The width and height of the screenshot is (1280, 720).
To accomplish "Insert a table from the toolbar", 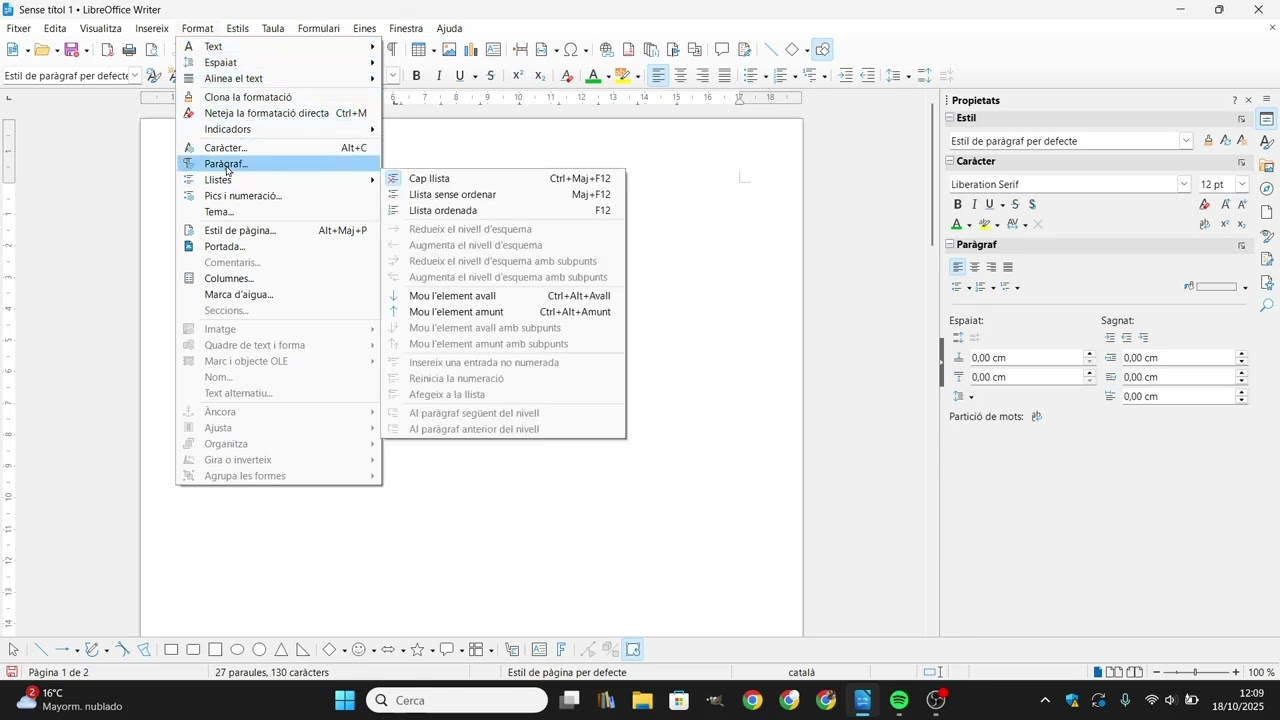I will [418, 50].
